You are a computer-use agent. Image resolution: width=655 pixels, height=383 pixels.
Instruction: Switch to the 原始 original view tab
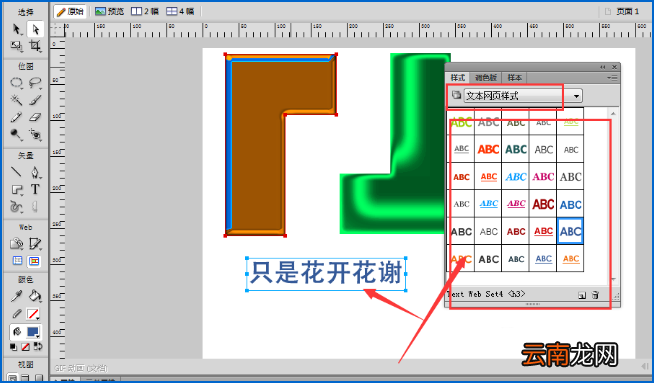pos(70,12)
